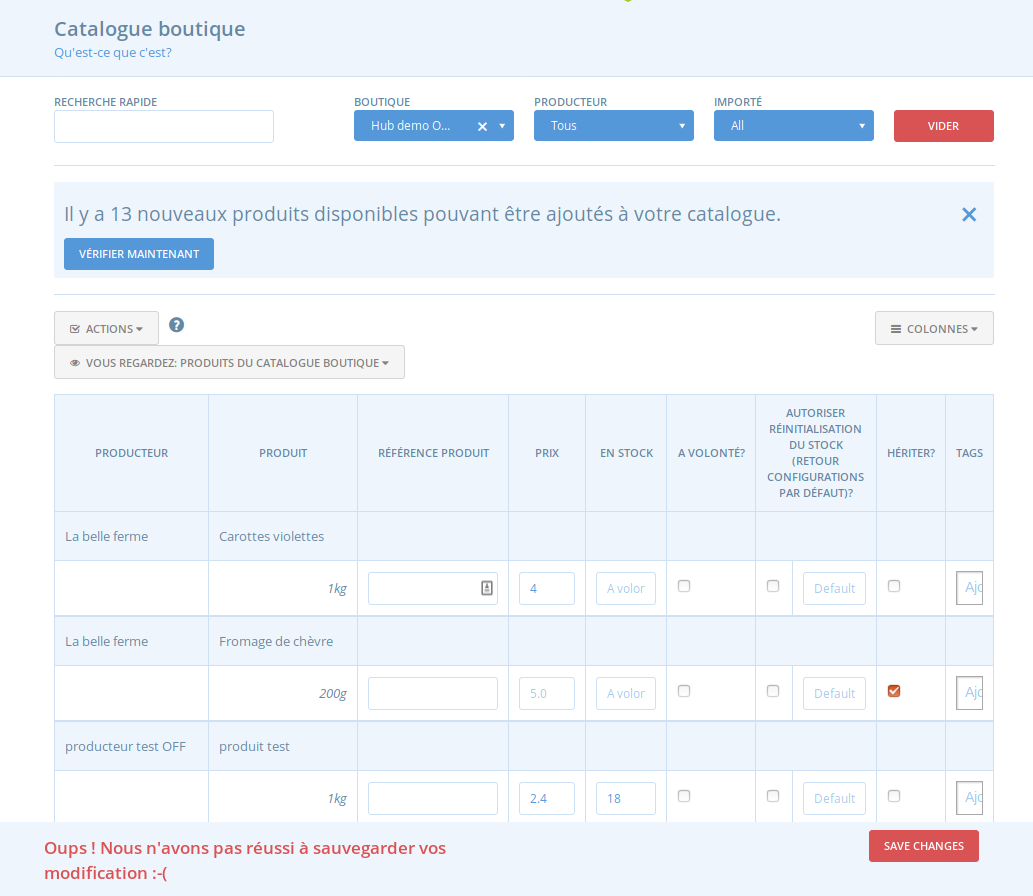Click La belle ferme in Carottes violettes row
Viewport: 1033px width, 896px height.
coord(106,536)
